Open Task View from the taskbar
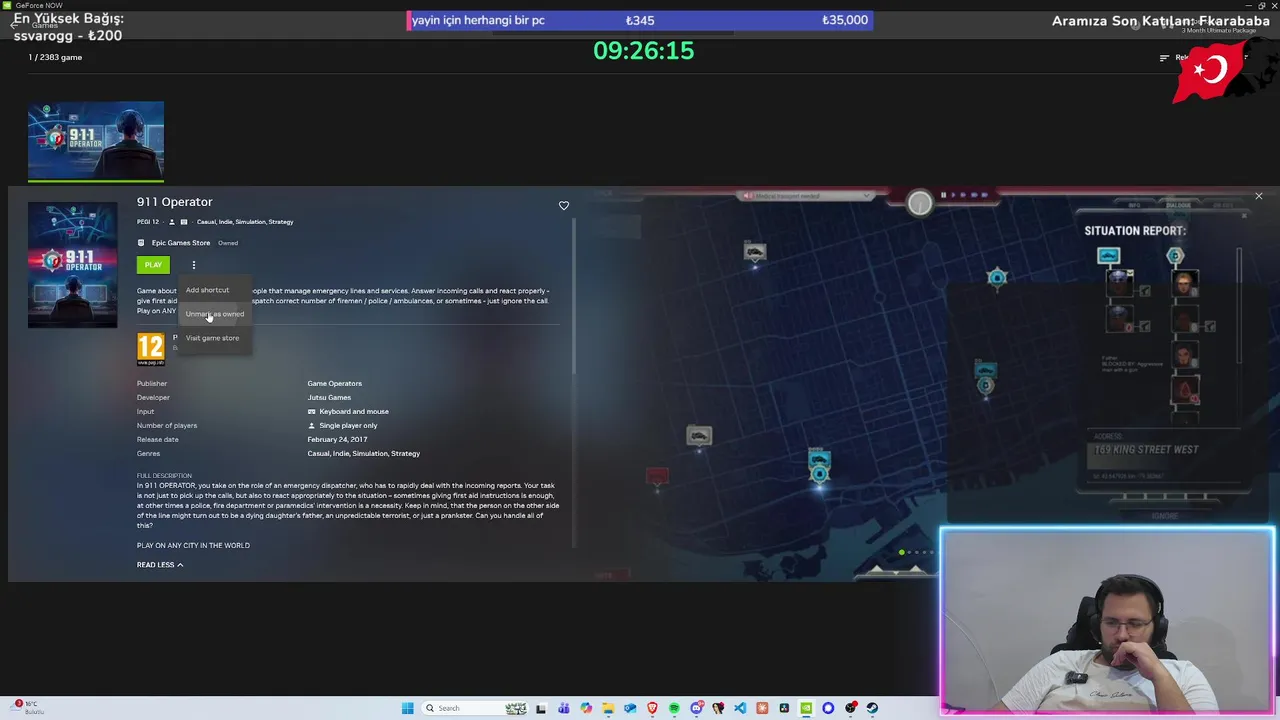Image resolution: width=1280 pixels, height=720 pixels. (x=541, y=708)
